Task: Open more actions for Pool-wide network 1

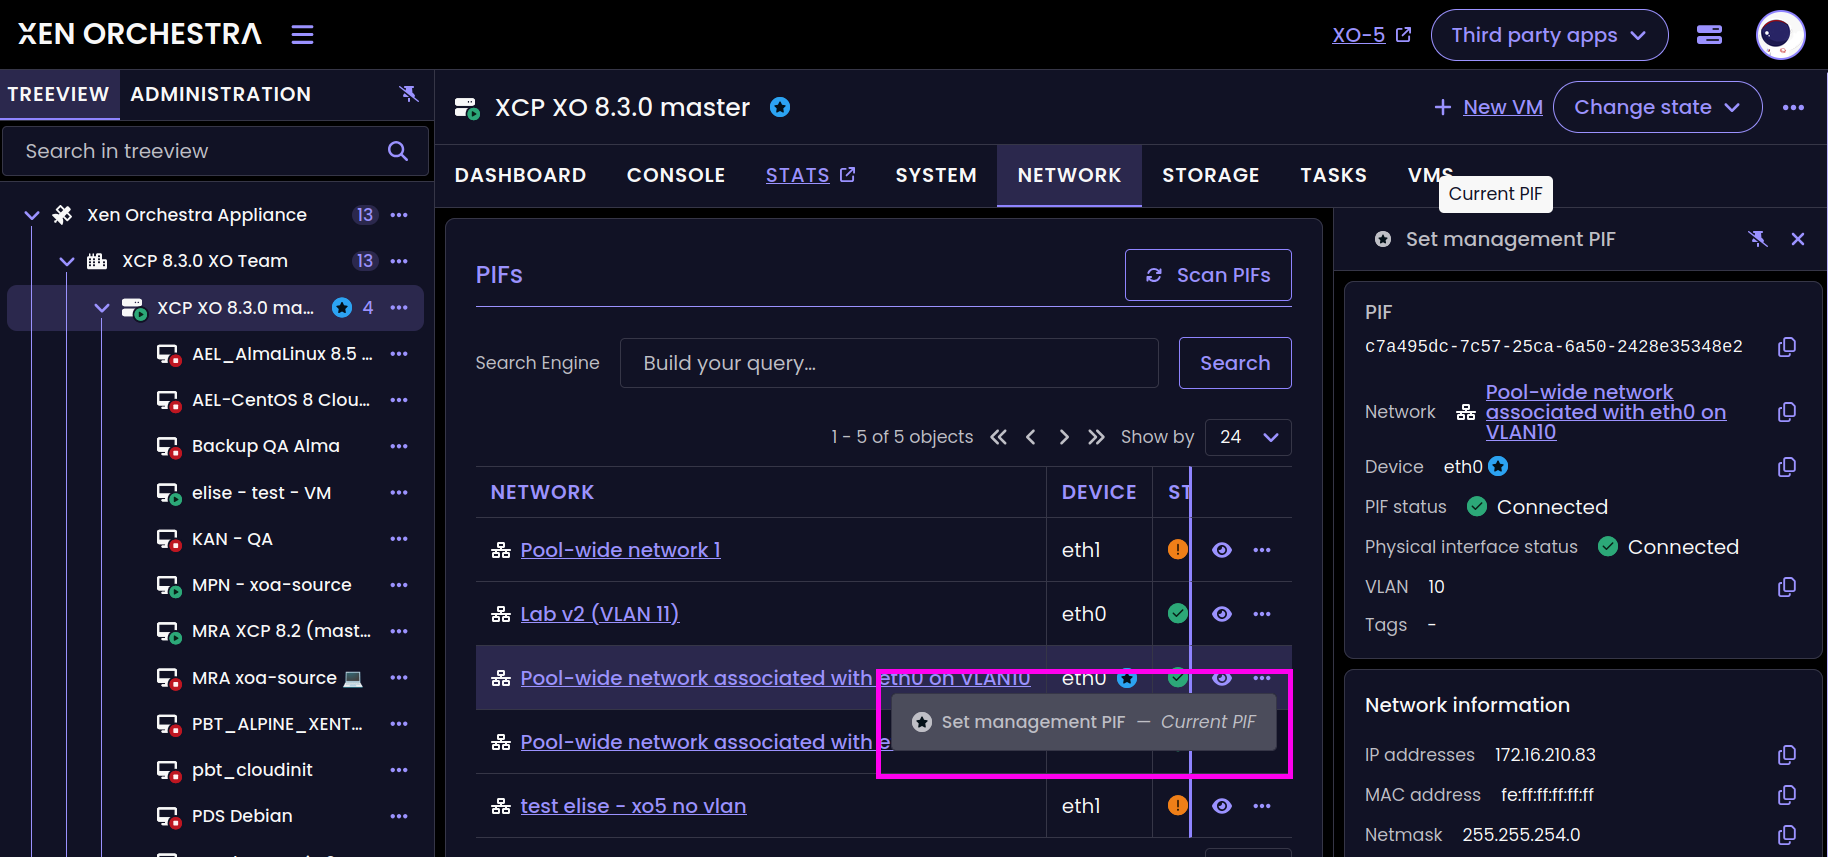Action: (x=1262, y=550)
